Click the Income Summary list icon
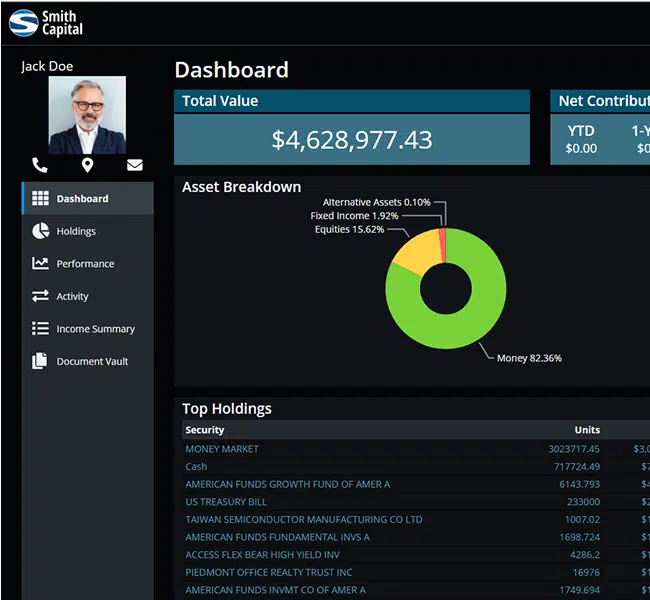 click(40, 328)
